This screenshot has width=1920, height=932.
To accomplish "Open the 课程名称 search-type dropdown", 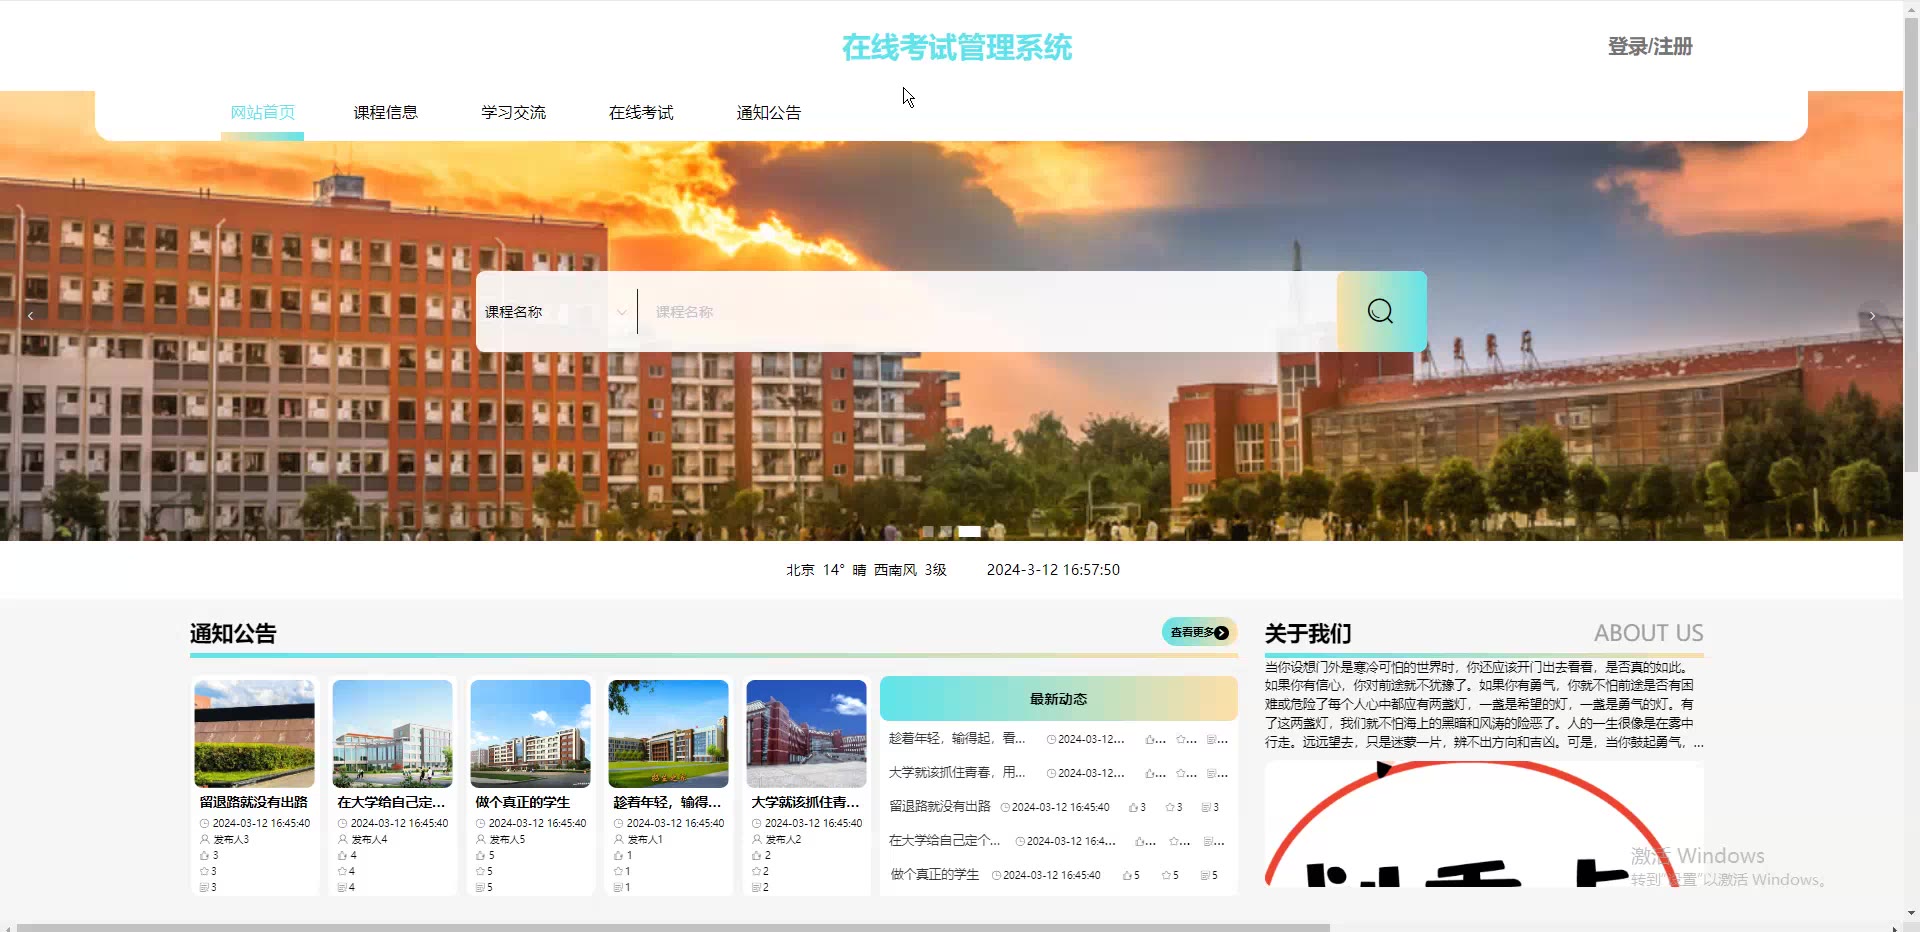I will click(556, 312).
